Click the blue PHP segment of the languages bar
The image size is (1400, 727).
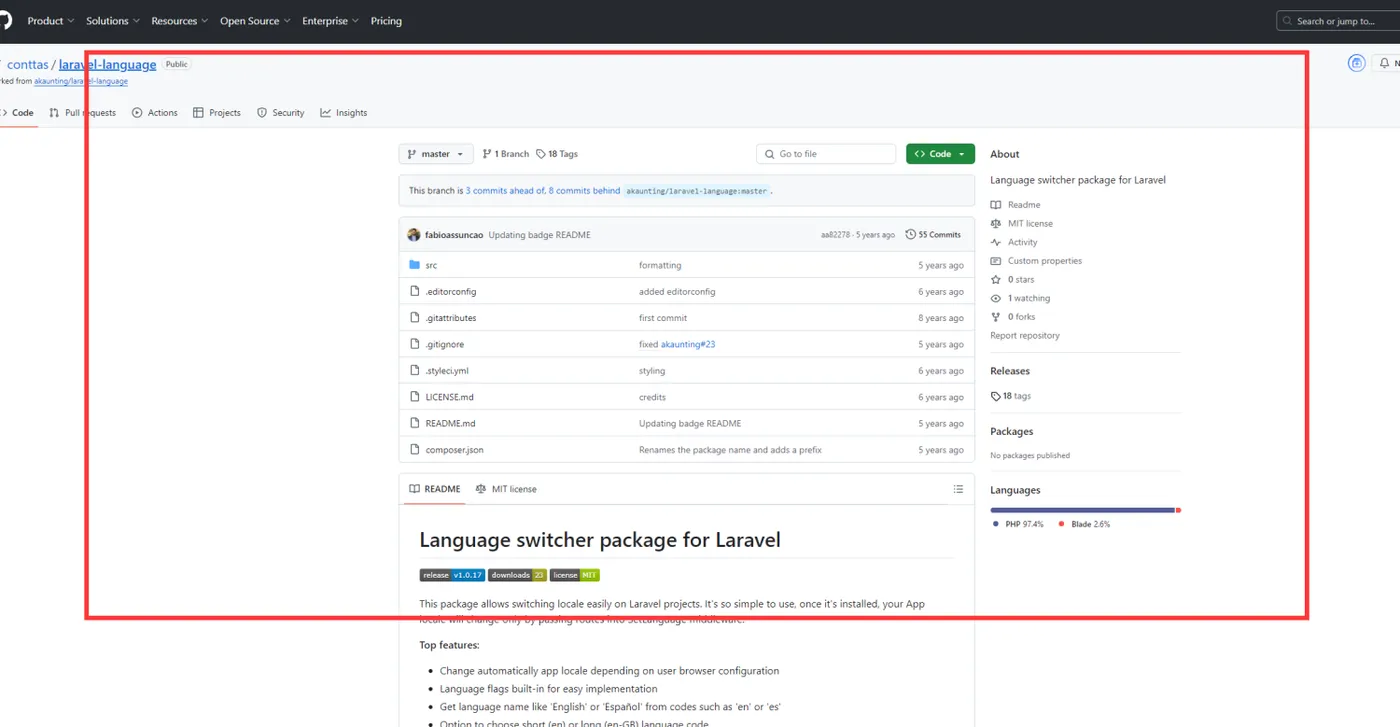pos(1083,510)
